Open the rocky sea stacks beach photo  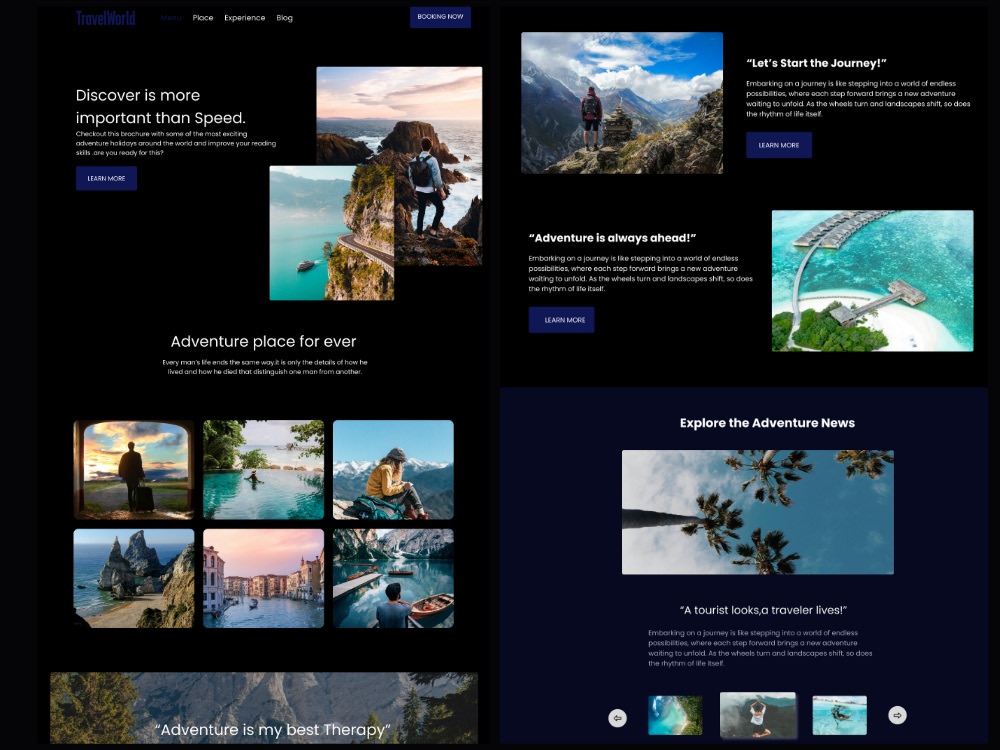point(134,578)
